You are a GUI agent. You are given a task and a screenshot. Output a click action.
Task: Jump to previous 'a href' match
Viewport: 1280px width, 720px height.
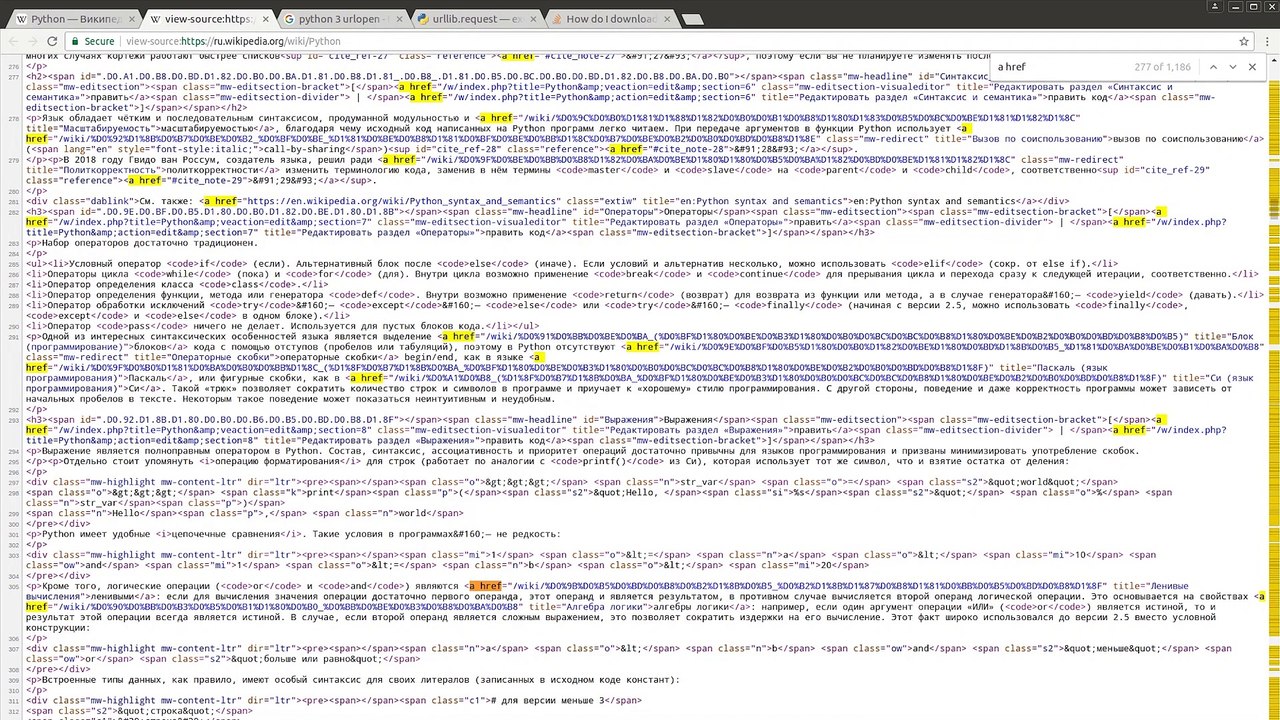(x=1213, y=67)
